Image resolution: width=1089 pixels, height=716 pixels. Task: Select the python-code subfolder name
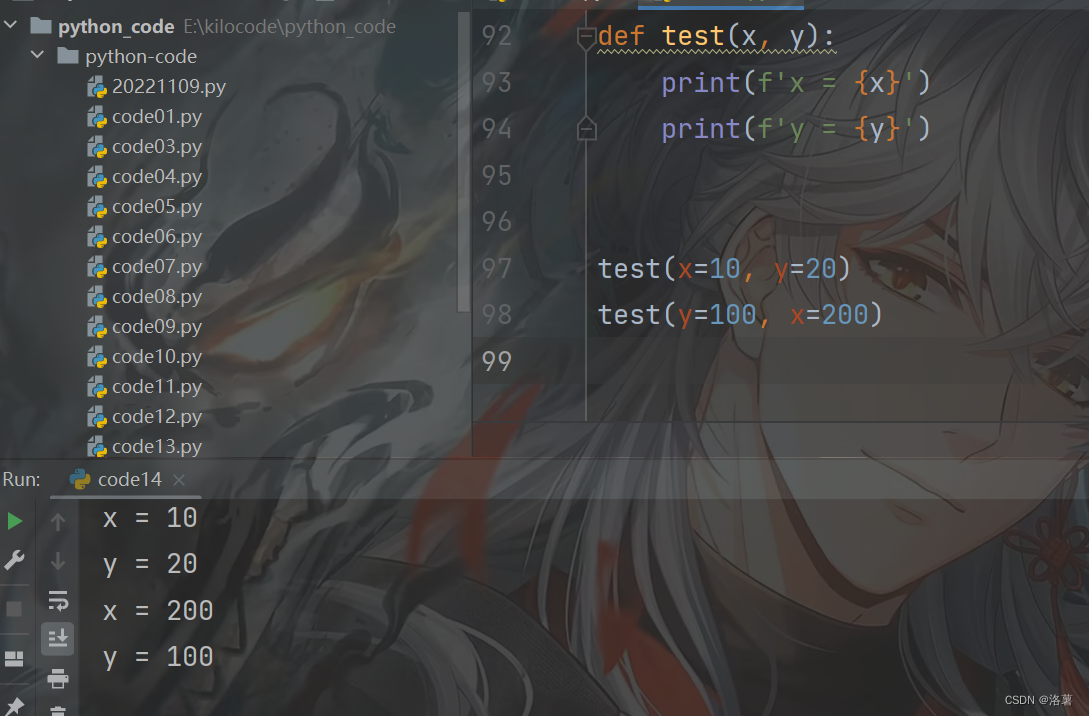pos(141,56)
